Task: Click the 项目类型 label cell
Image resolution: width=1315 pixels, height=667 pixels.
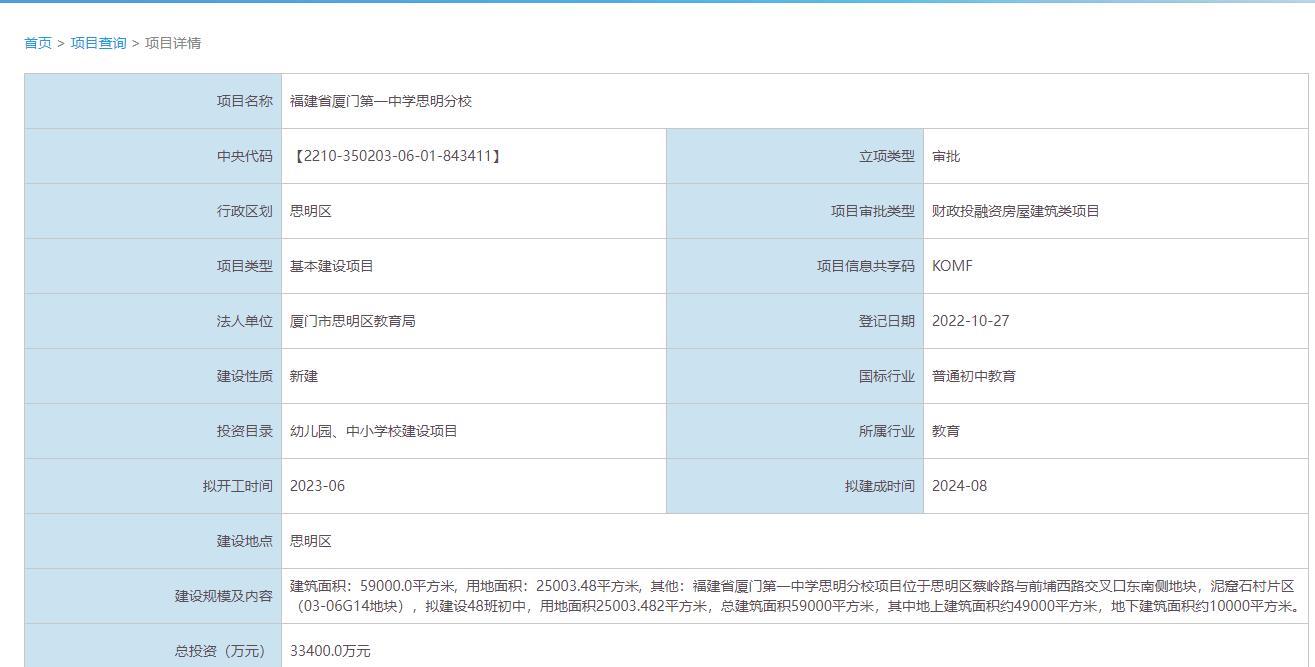Action: (153, 266)
